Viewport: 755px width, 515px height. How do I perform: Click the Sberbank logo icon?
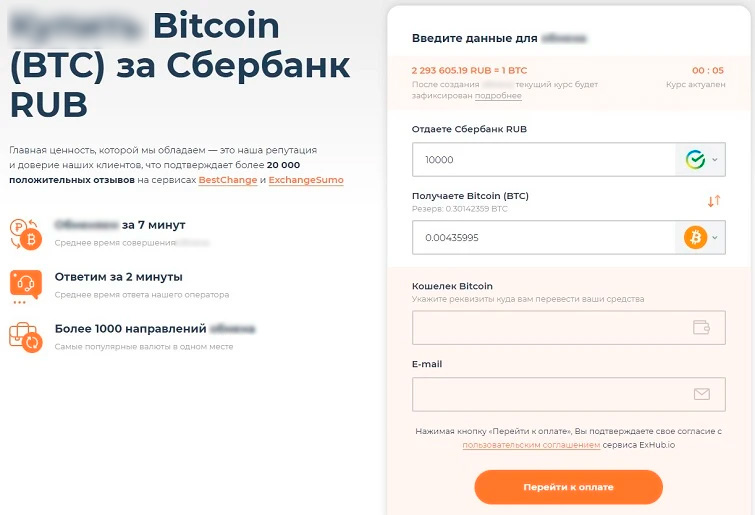[695, 160]
